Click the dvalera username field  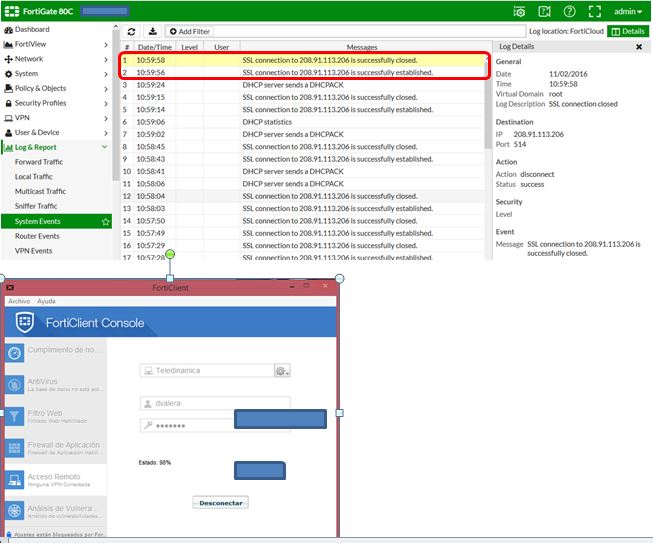point(215,404)
